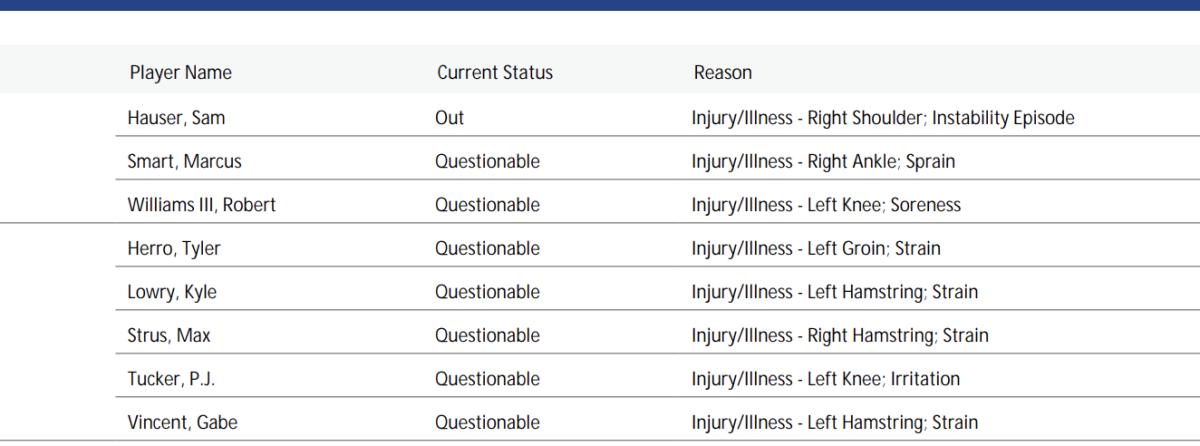Click the Player Name column header

[x=180, y=73]
